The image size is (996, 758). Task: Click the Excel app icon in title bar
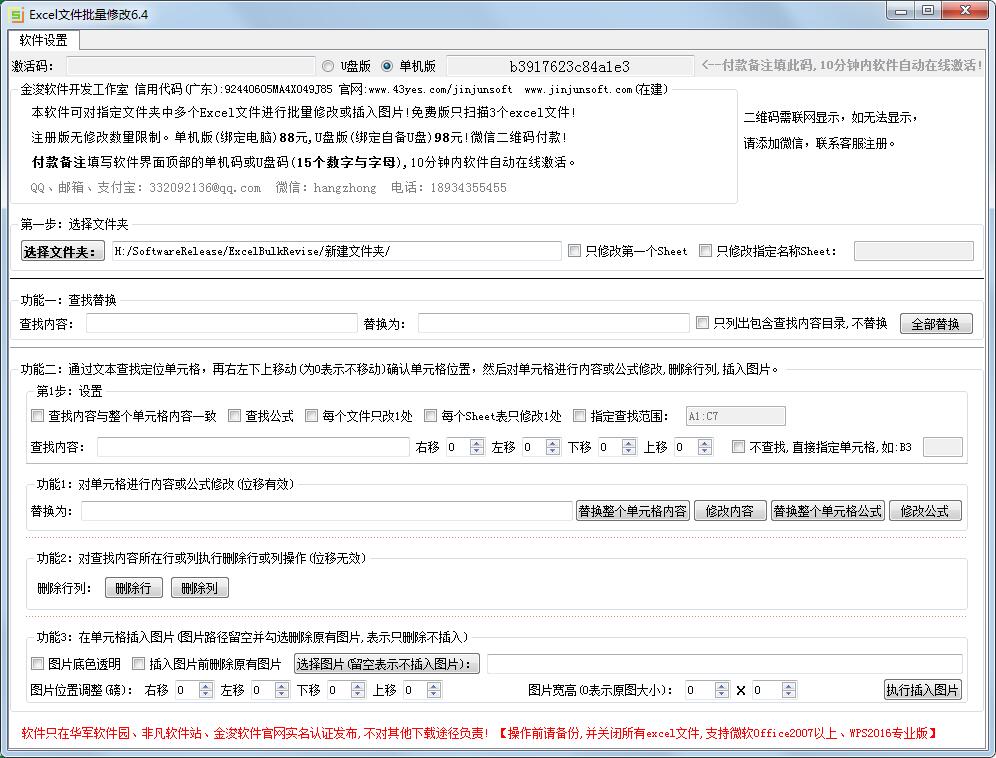[x=14, y=13]
